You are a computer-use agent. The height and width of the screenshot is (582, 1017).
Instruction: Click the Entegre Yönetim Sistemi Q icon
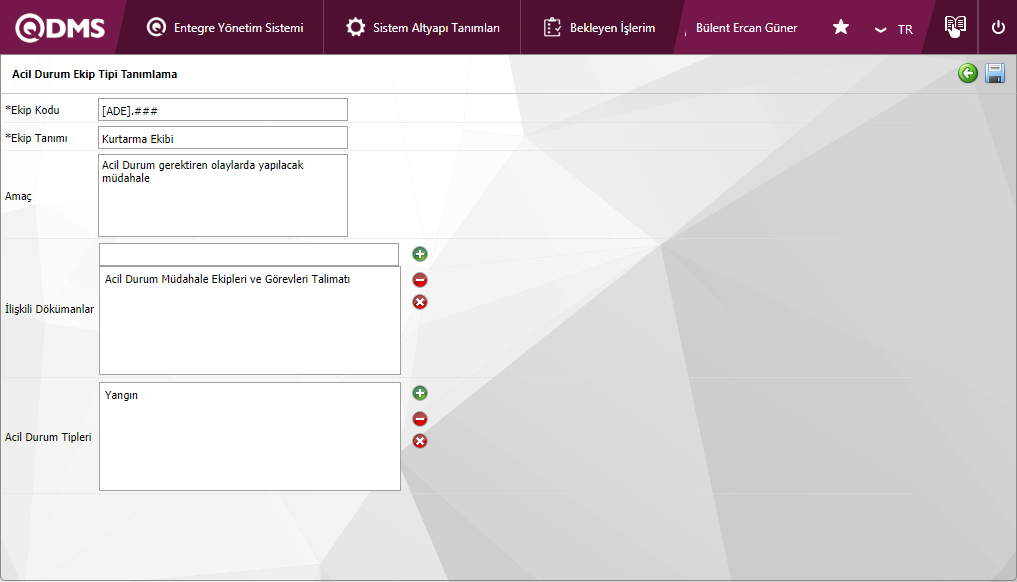156,27
